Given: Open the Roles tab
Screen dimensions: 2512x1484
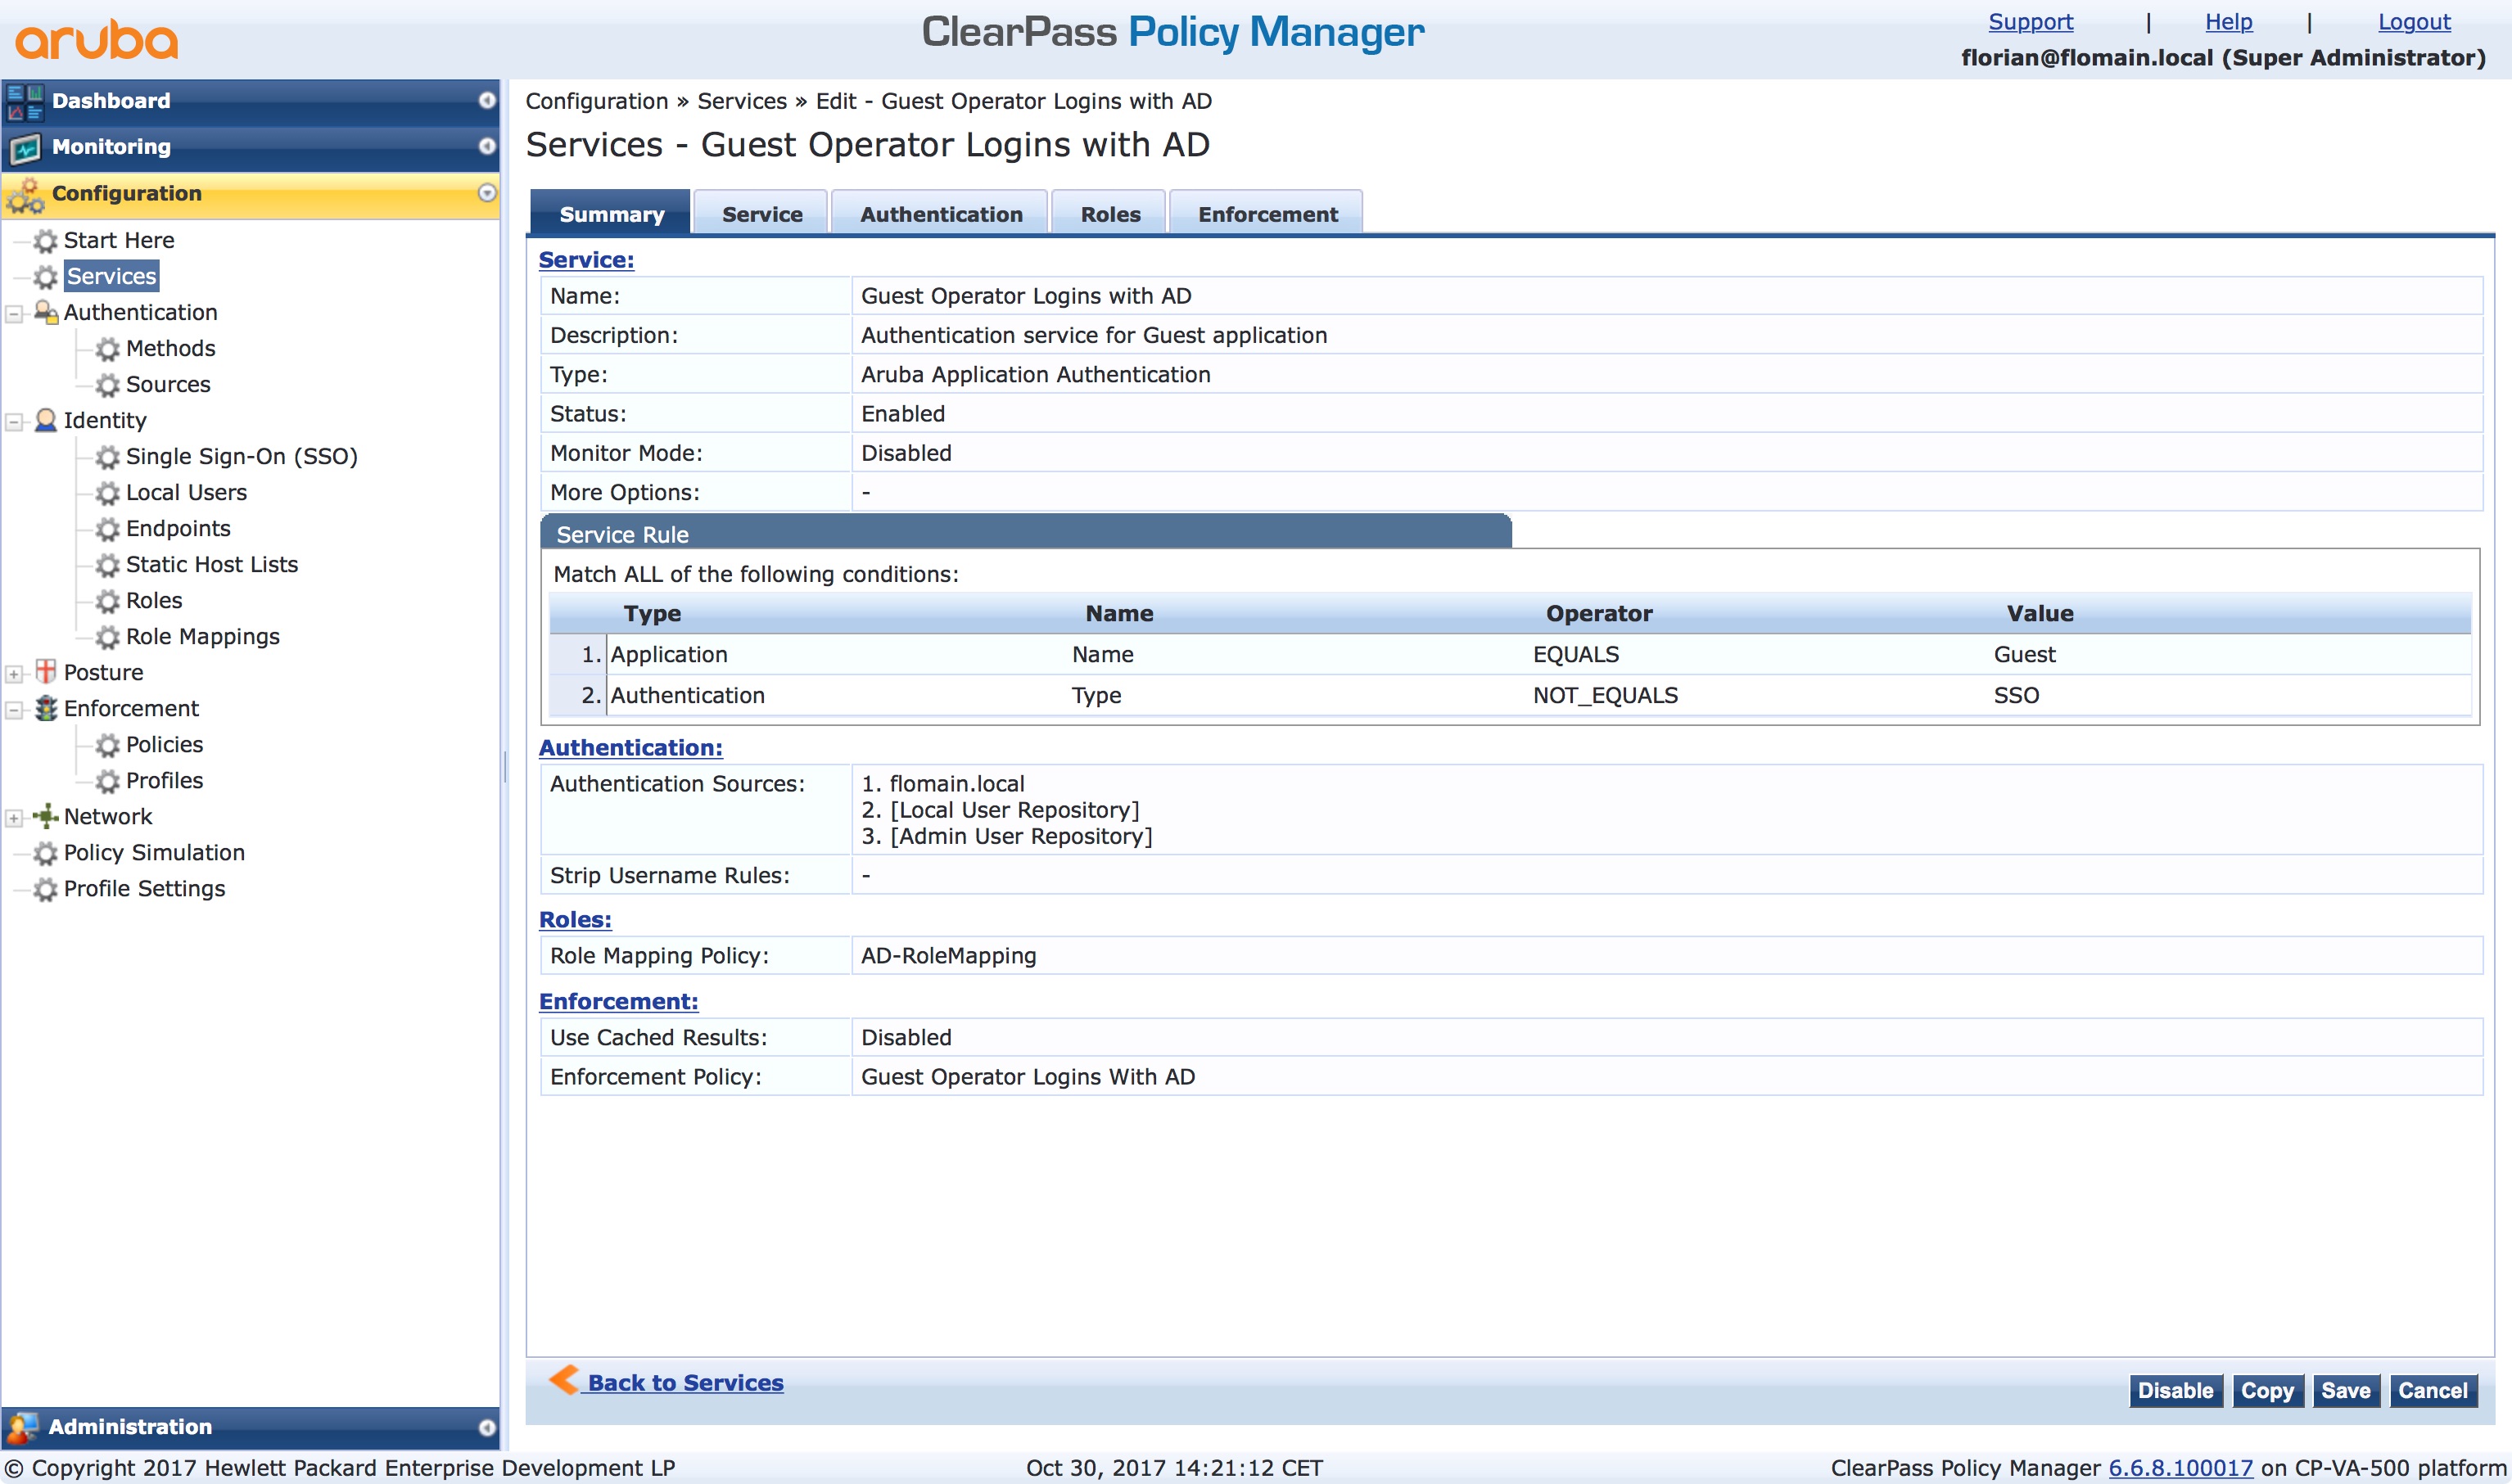Looking at the screenshot, I should click(1110, 213).
